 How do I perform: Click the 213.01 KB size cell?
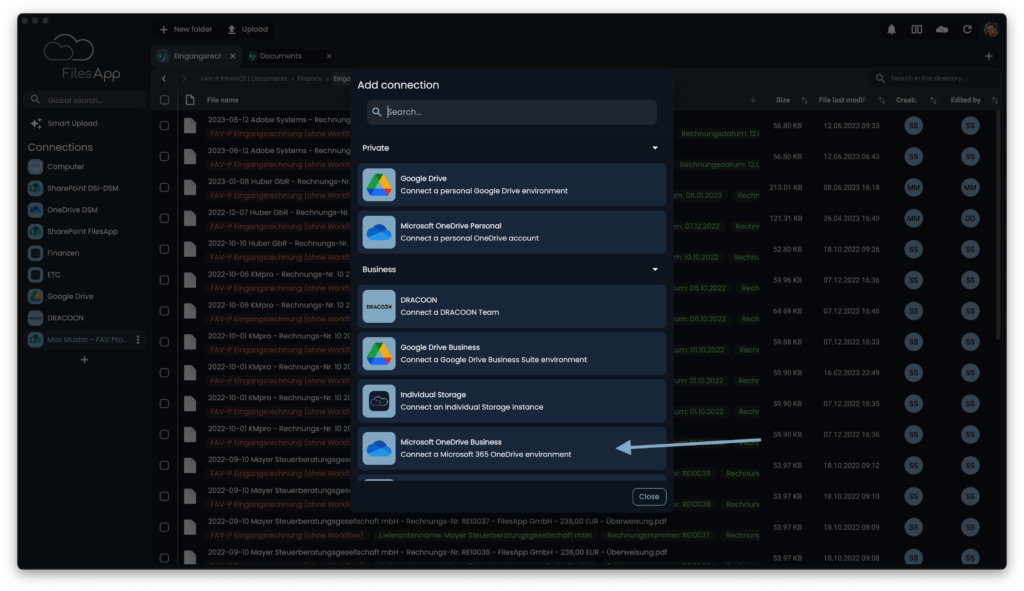[x=786, y=187]
